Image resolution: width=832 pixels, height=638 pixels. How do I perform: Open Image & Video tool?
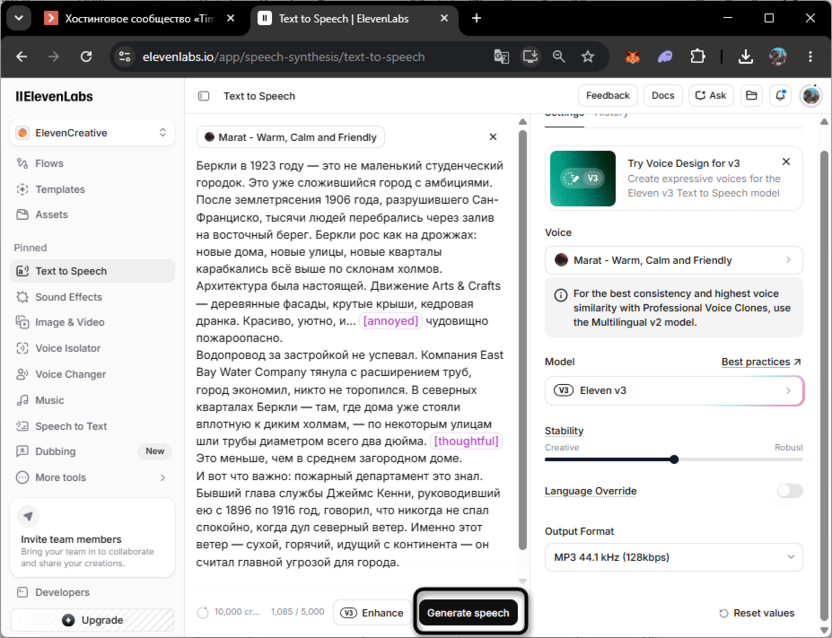(x=92, y=322)
